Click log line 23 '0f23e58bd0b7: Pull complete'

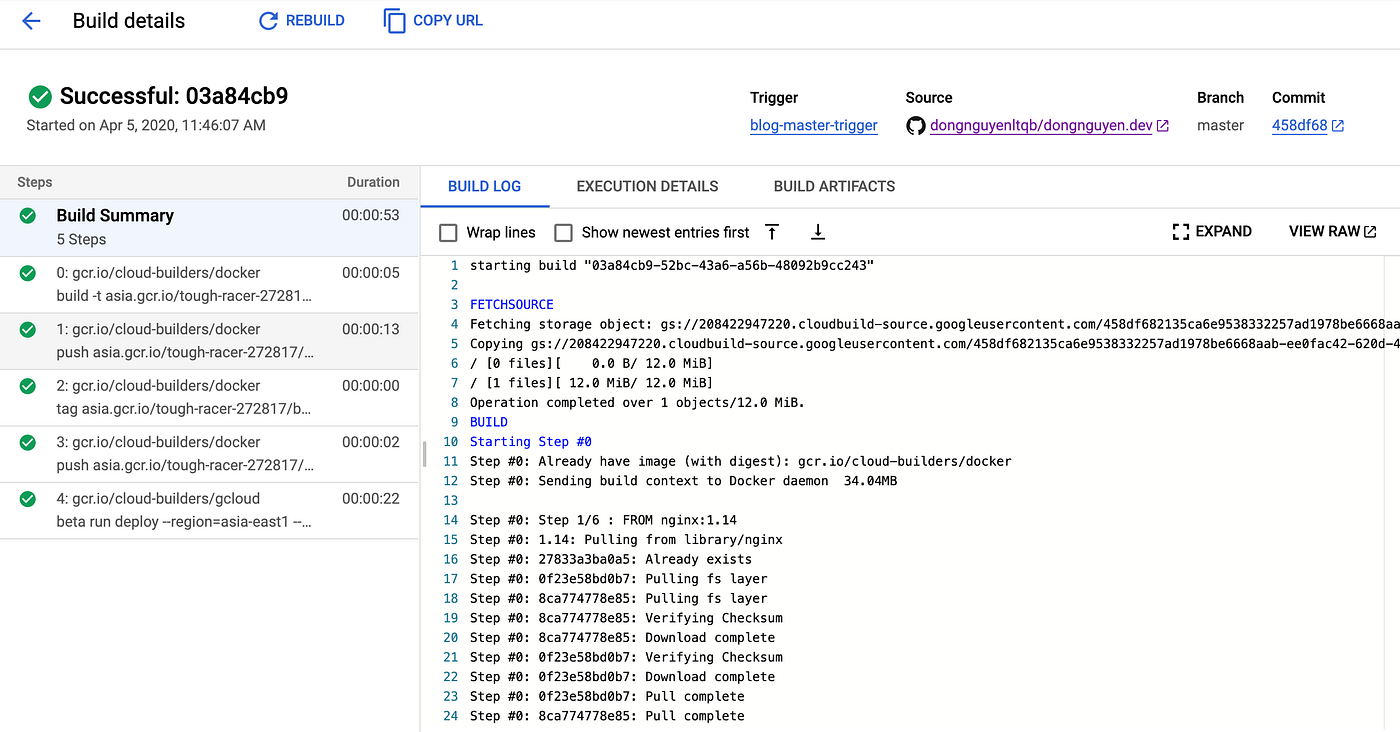(x=607, y=697)
